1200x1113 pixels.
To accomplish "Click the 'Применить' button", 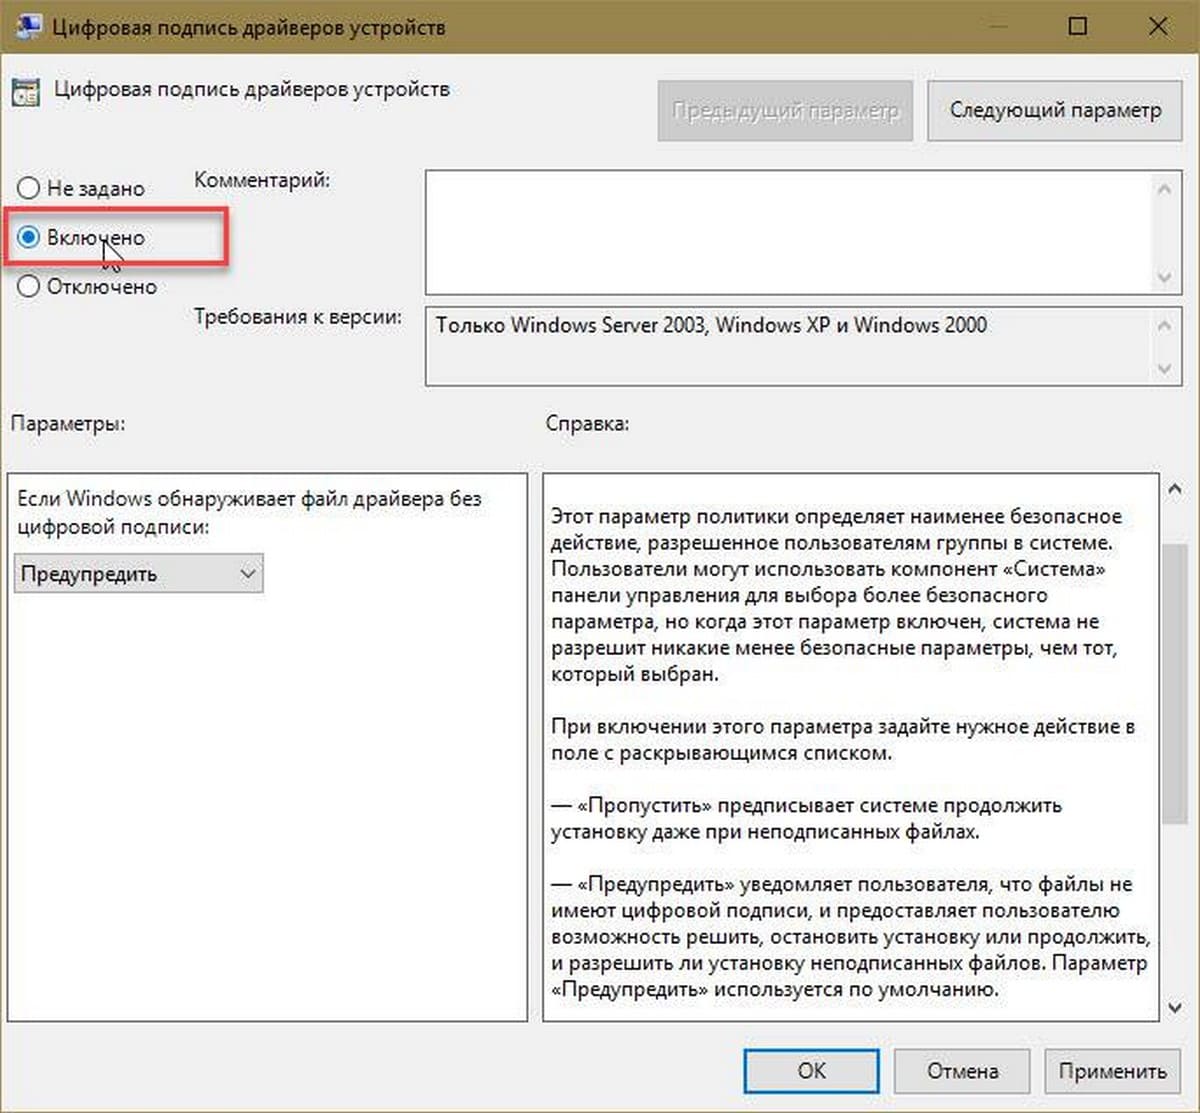I will (1112, 1071).
